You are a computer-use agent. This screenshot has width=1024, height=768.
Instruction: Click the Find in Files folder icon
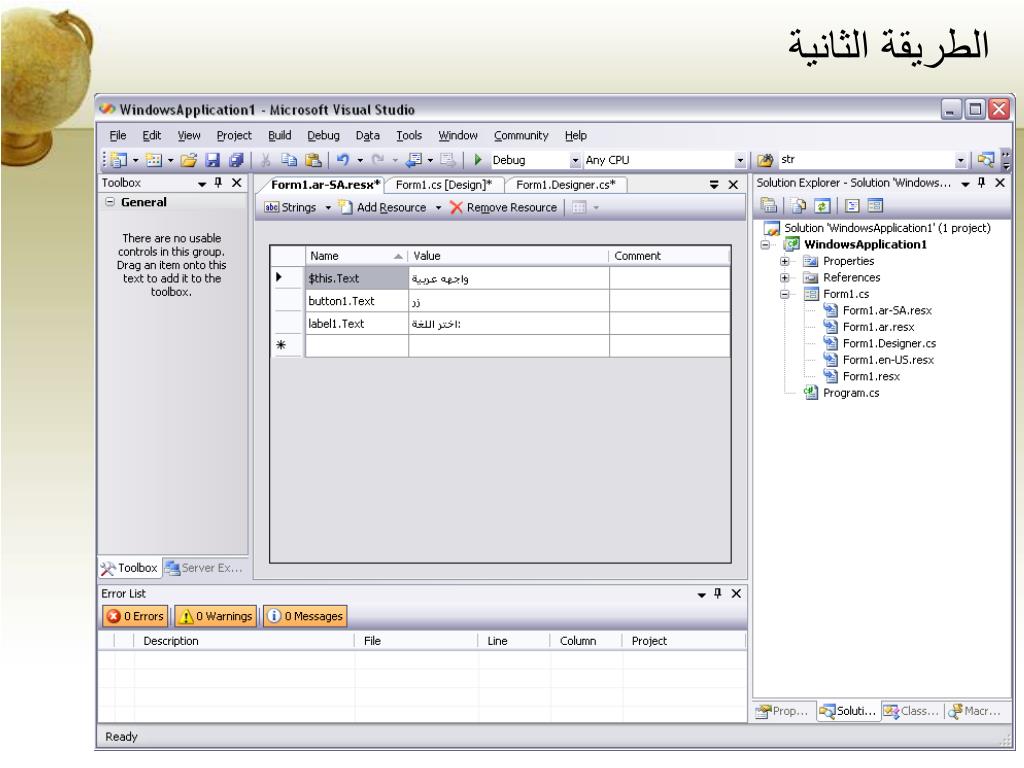[765, 159]
